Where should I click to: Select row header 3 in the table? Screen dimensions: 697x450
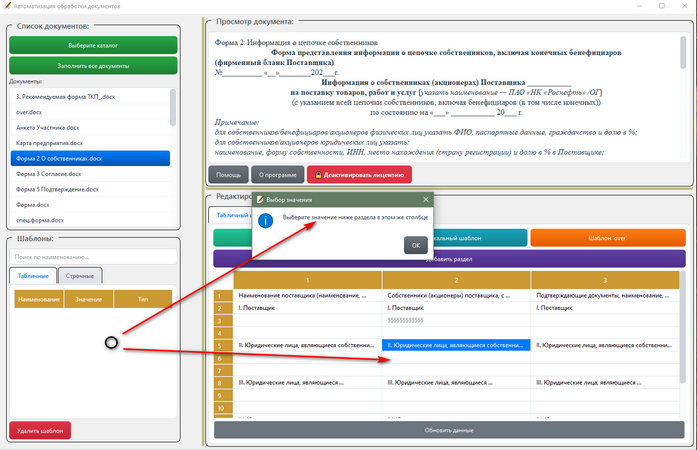pyautogui.click(x=223, y=321)
